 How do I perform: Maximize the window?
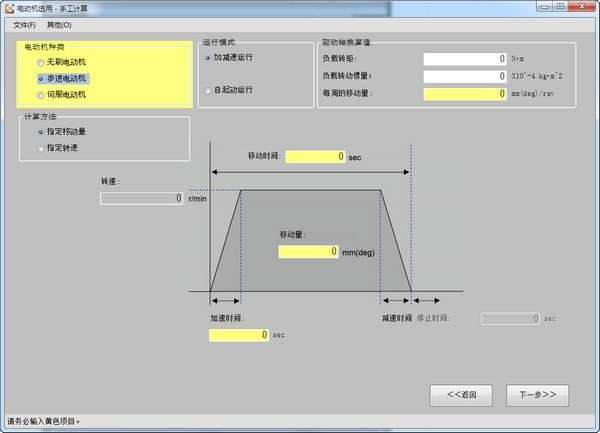click(560, 7)
